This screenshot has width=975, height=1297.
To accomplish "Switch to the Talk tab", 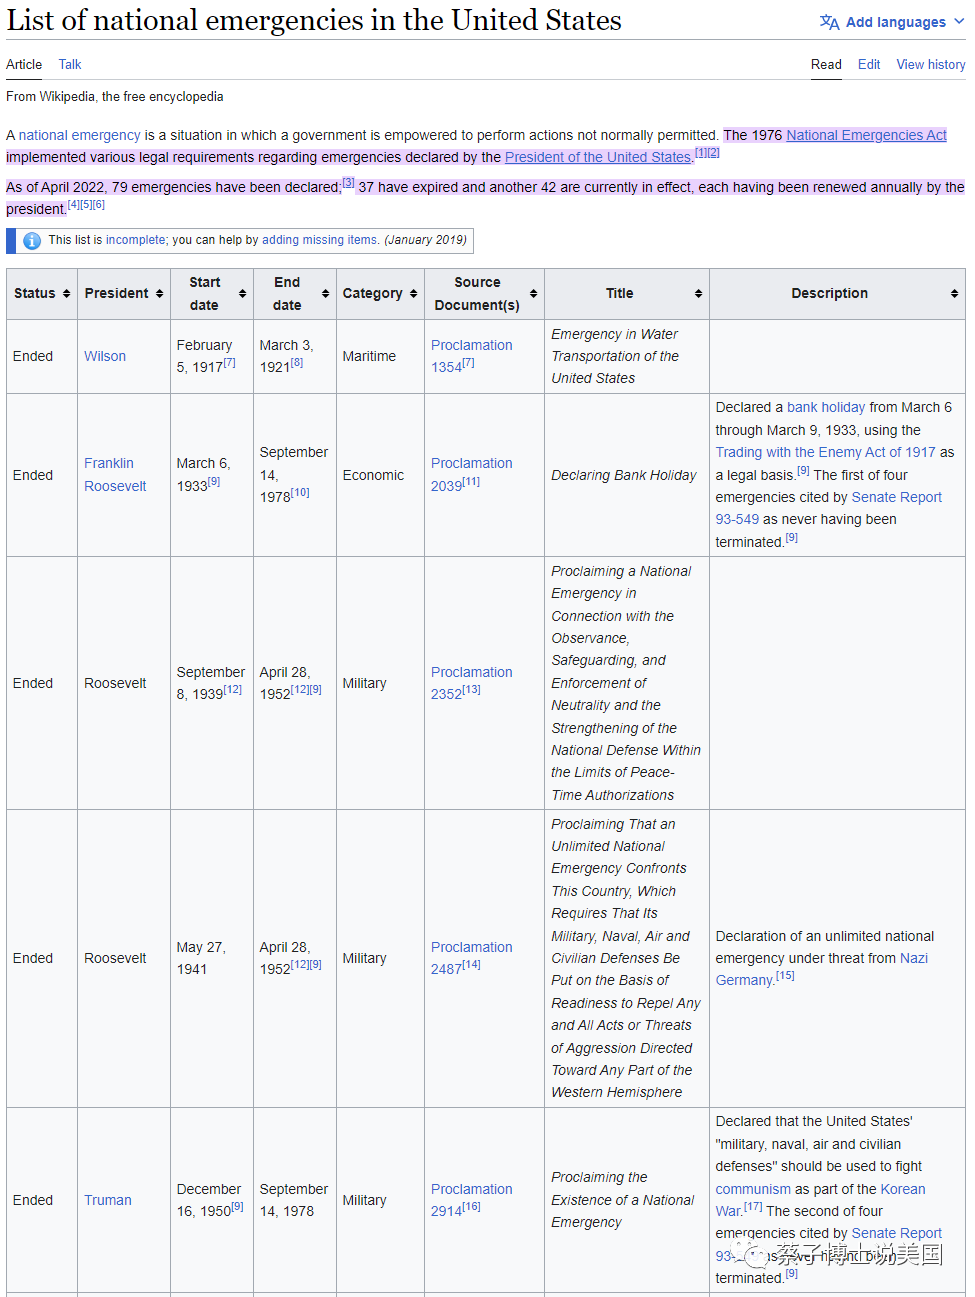I will 70,64.
